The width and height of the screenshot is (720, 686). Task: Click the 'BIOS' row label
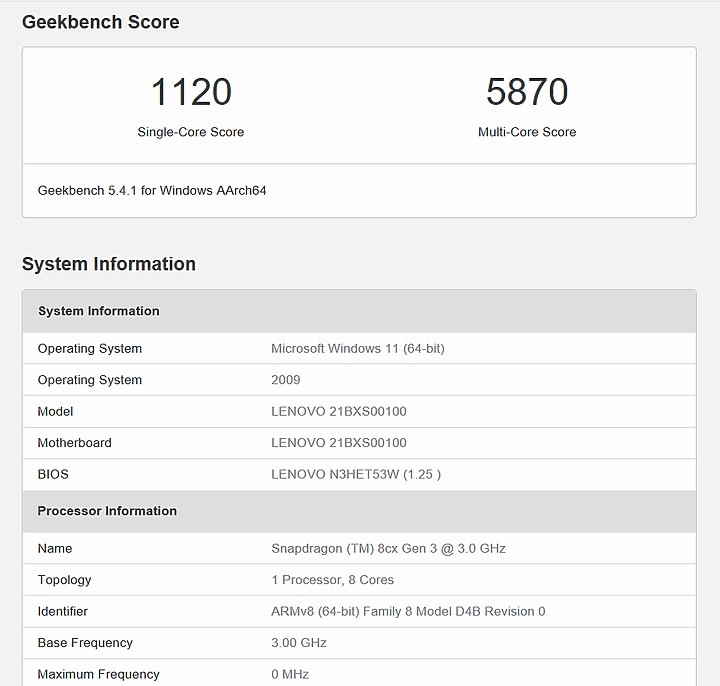click(53, 474)
